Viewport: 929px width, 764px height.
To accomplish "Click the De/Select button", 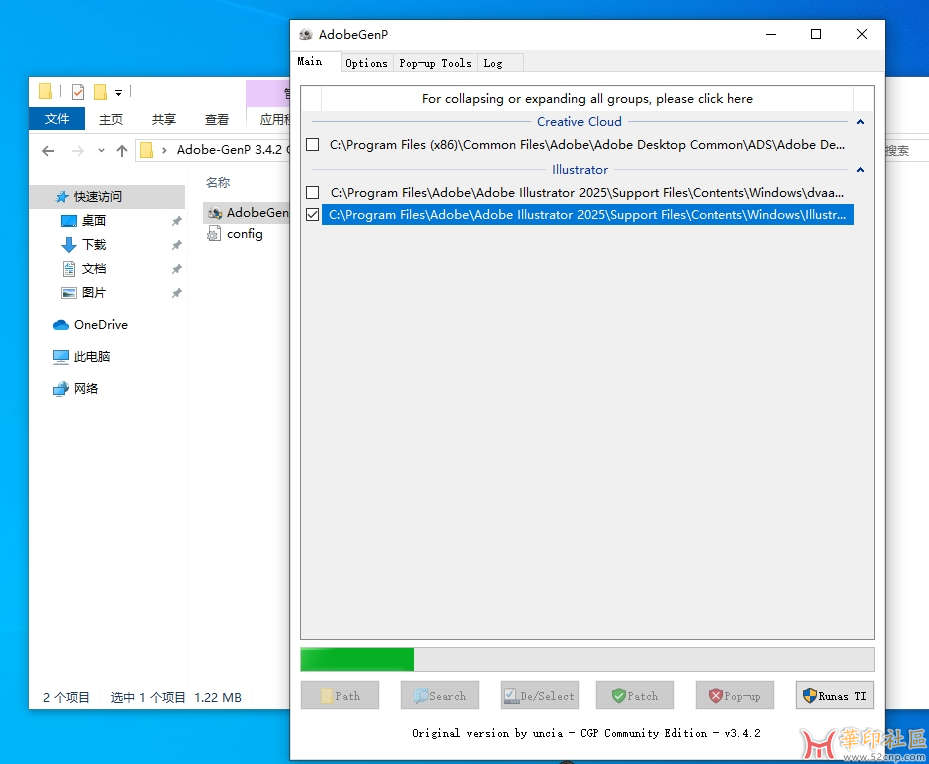I will coord(540,696).
